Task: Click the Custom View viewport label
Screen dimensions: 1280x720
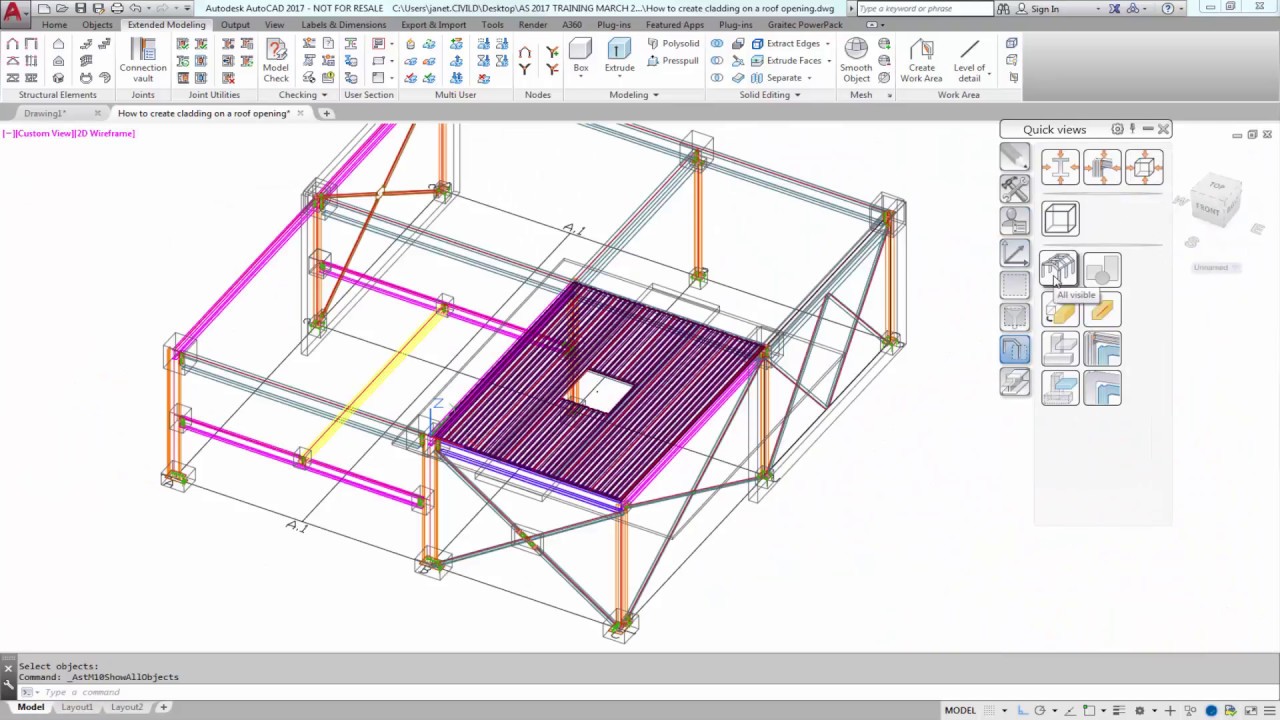Action: pos(45,133)
